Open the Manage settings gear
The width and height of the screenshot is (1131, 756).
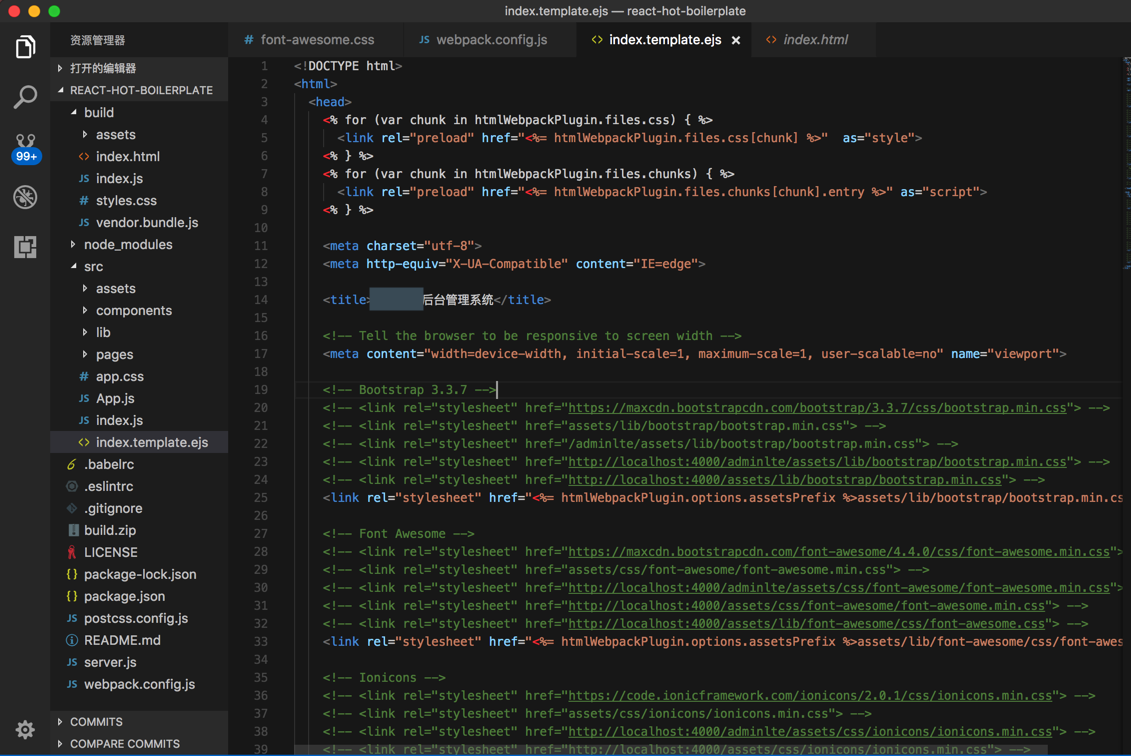click(x=25, y=730)
